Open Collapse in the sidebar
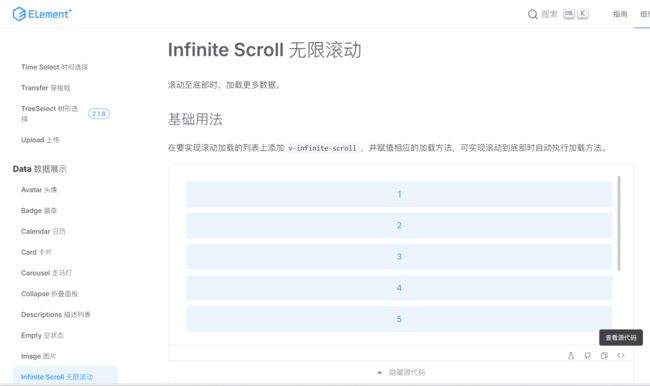Screen dimensions: 650x386 coord(49,293)
